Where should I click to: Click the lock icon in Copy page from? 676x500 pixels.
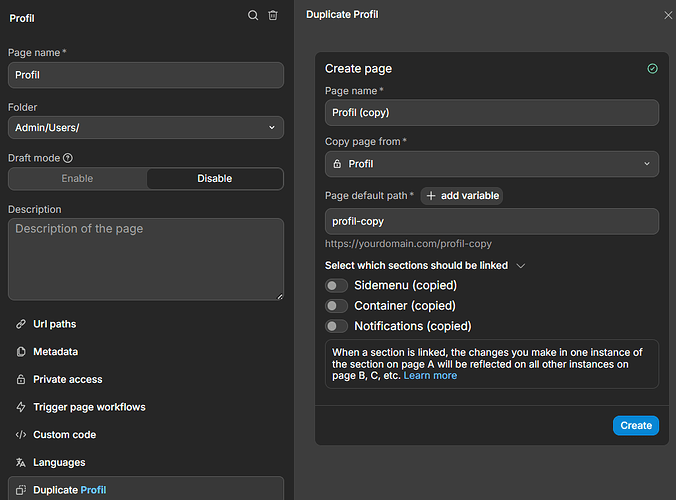(x=337, y=164)
